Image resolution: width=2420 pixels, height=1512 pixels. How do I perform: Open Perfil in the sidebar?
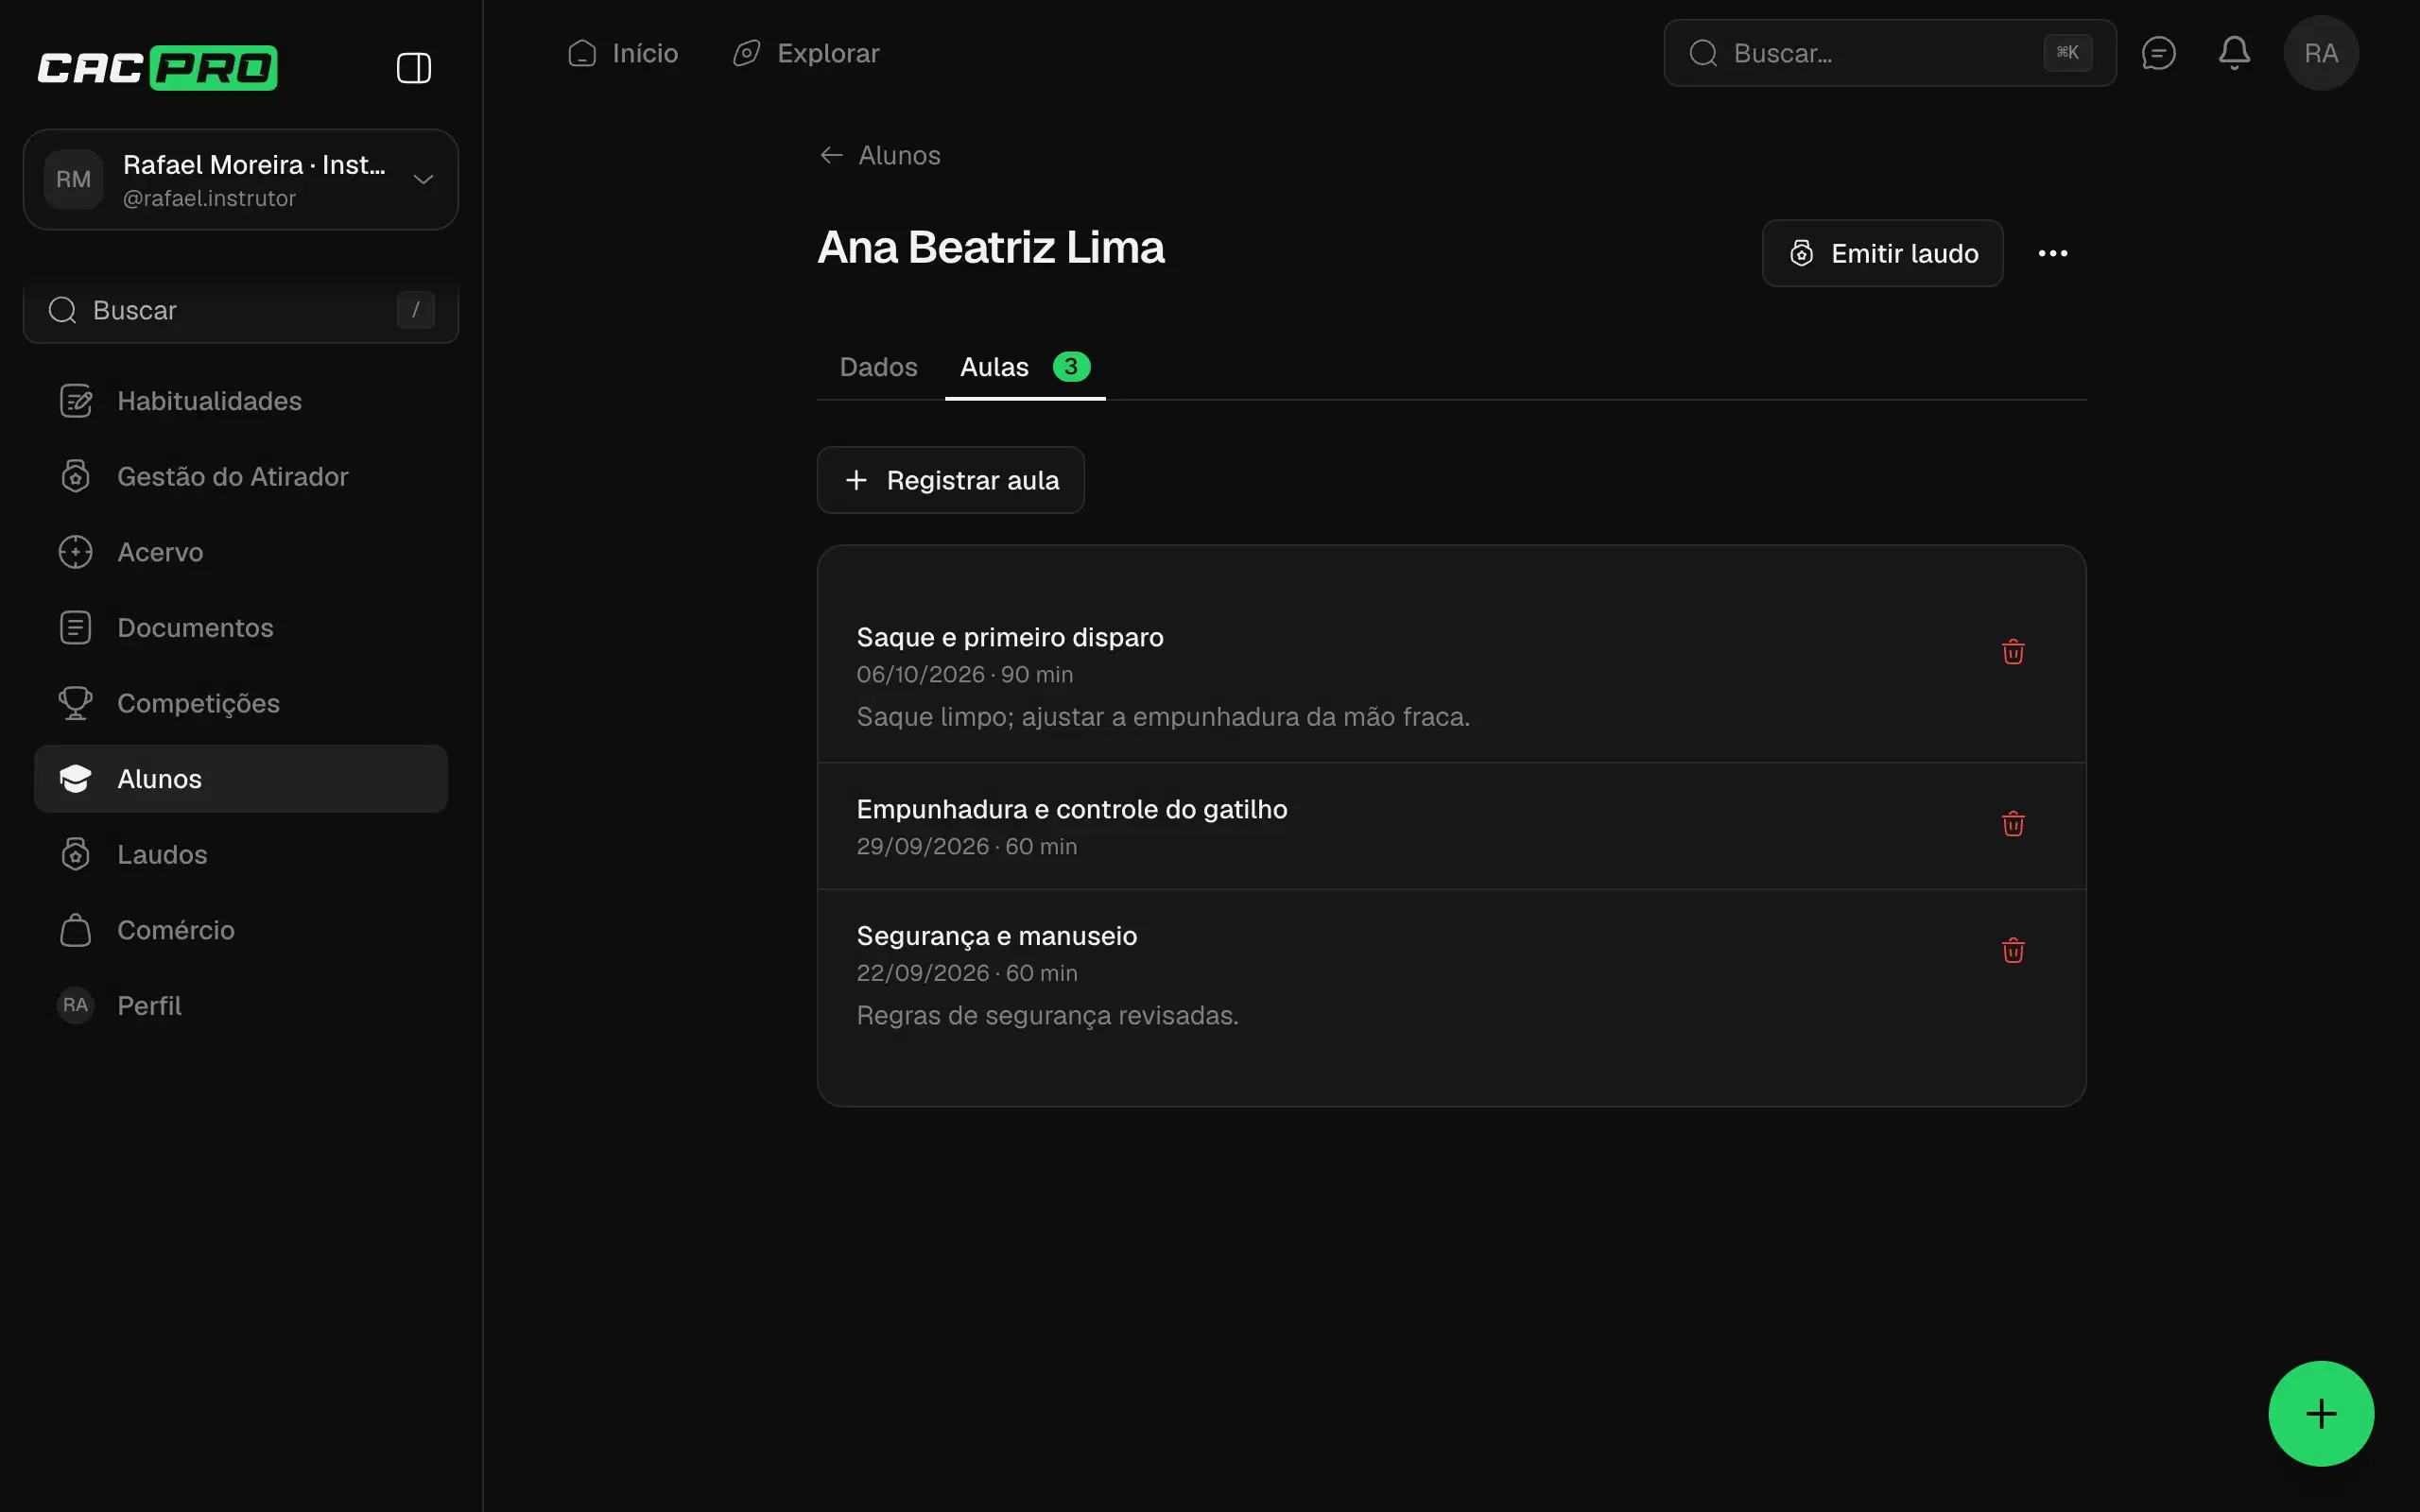[241, 1005]
